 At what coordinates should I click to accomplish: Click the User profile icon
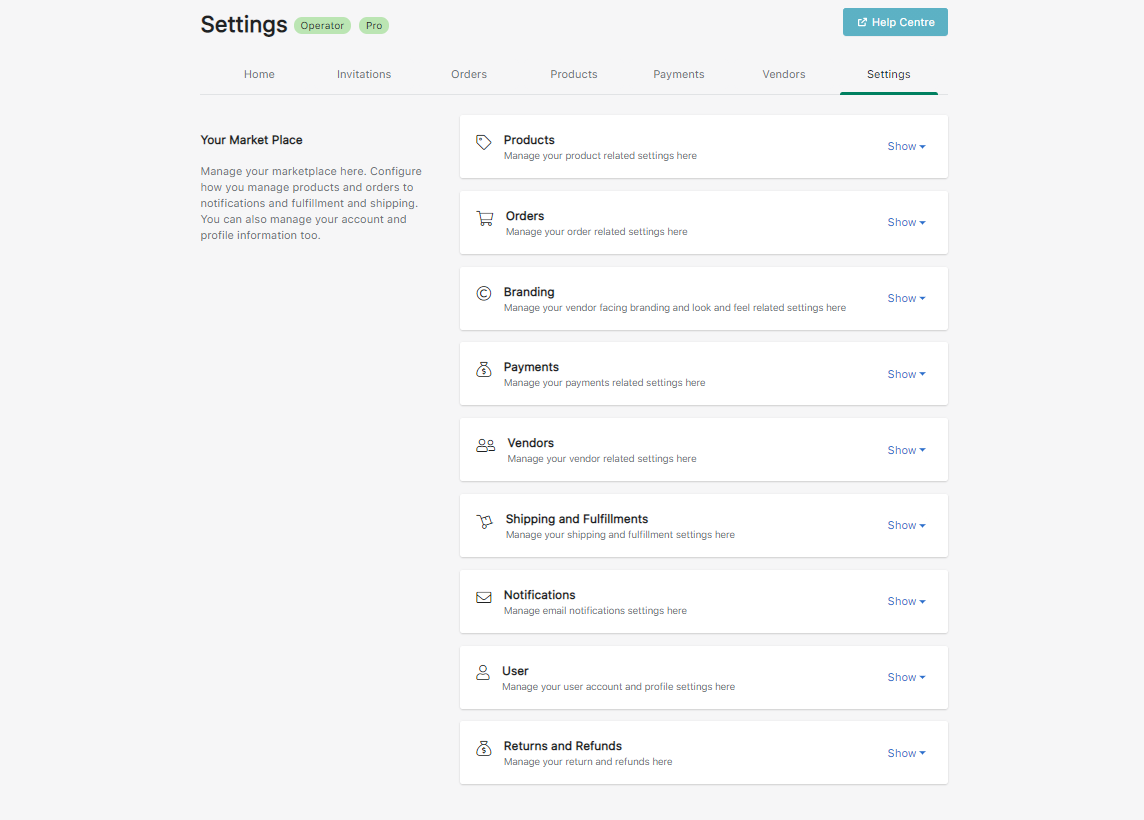483,673
